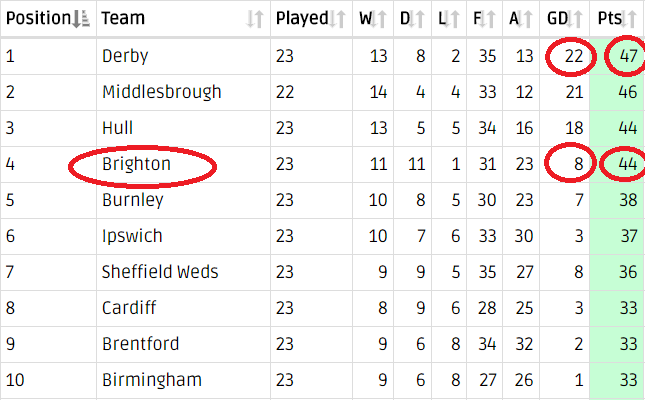Click the GD column sort arrows
The height and width of the screenshot is (400, 645).
click(x=575, y=19)
